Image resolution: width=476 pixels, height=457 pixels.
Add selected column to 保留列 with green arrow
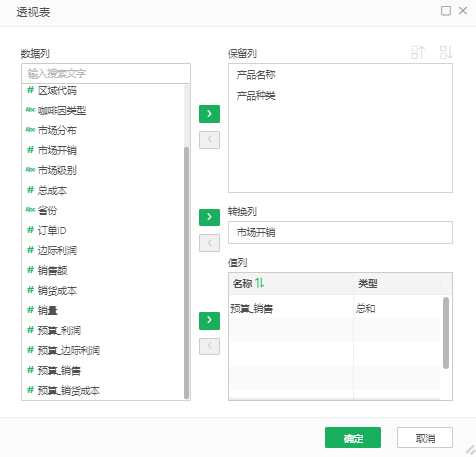(209, 114)
